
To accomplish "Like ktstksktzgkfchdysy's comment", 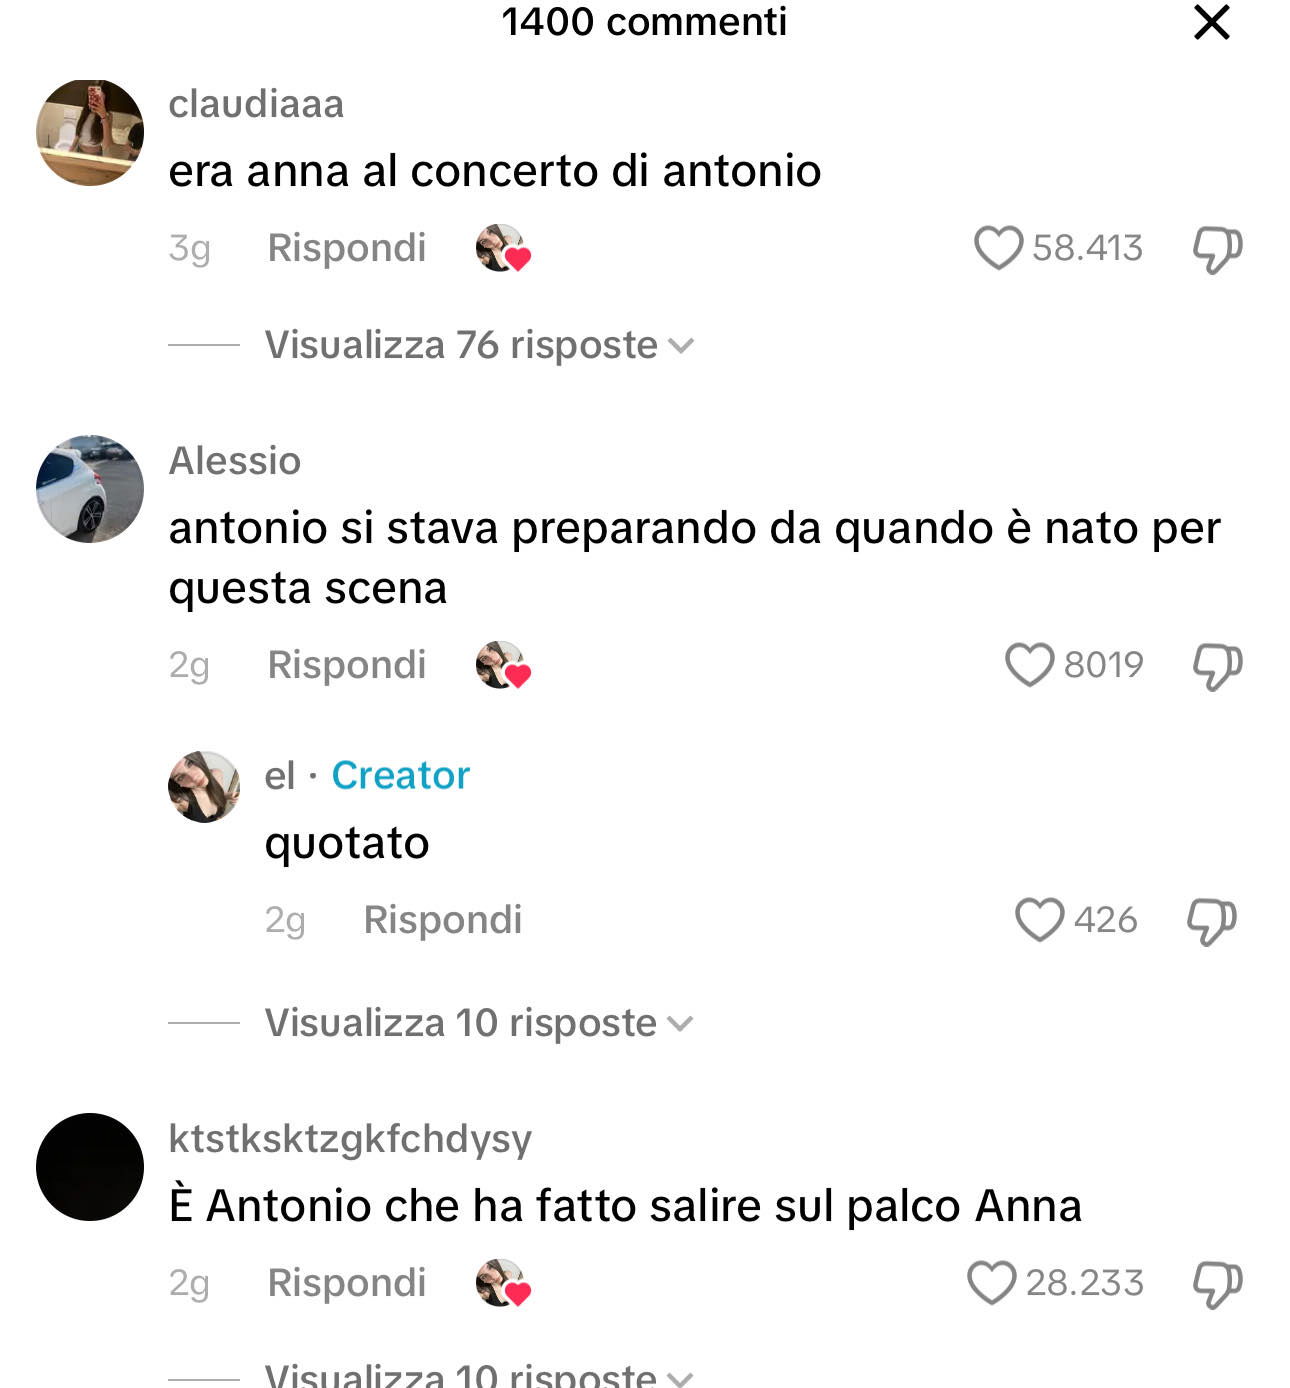I will click(991, 1283).
